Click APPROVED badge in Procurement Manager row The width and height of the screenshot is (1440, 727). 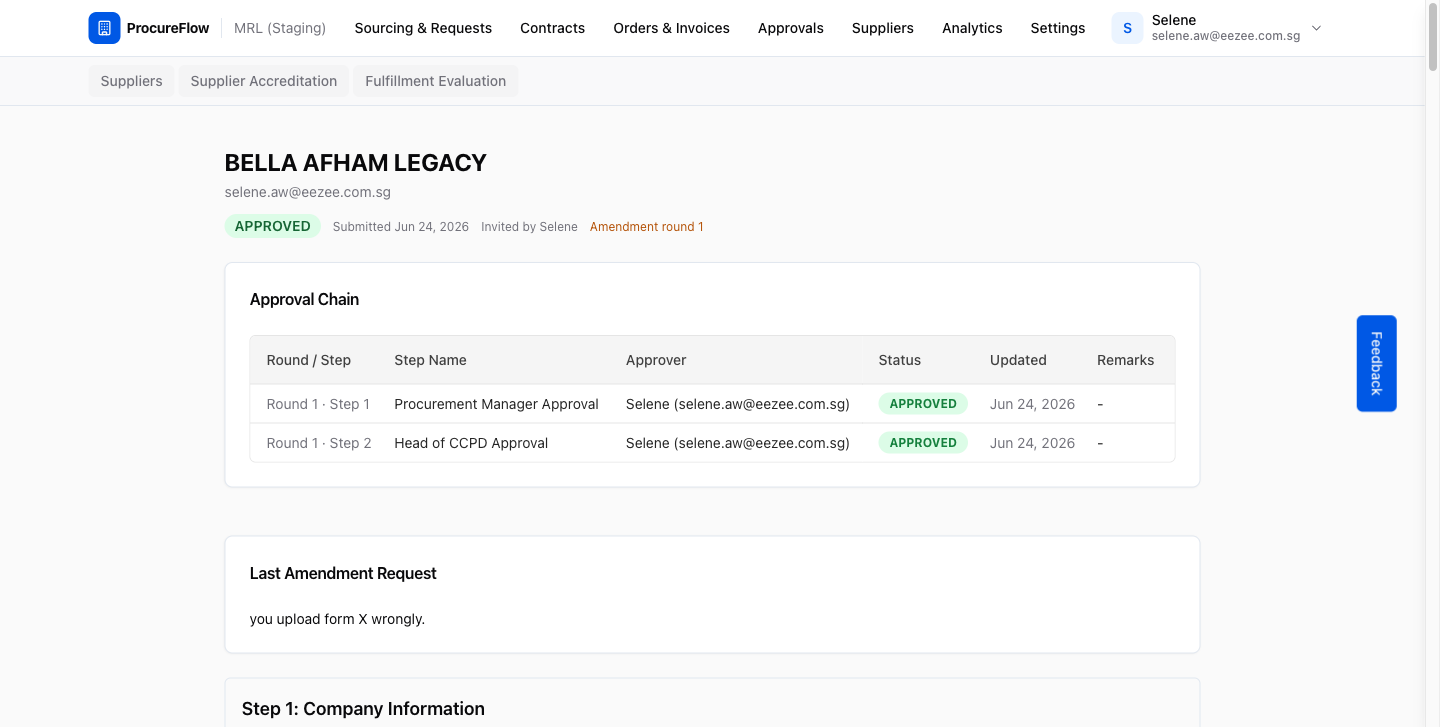pos(923,404)
